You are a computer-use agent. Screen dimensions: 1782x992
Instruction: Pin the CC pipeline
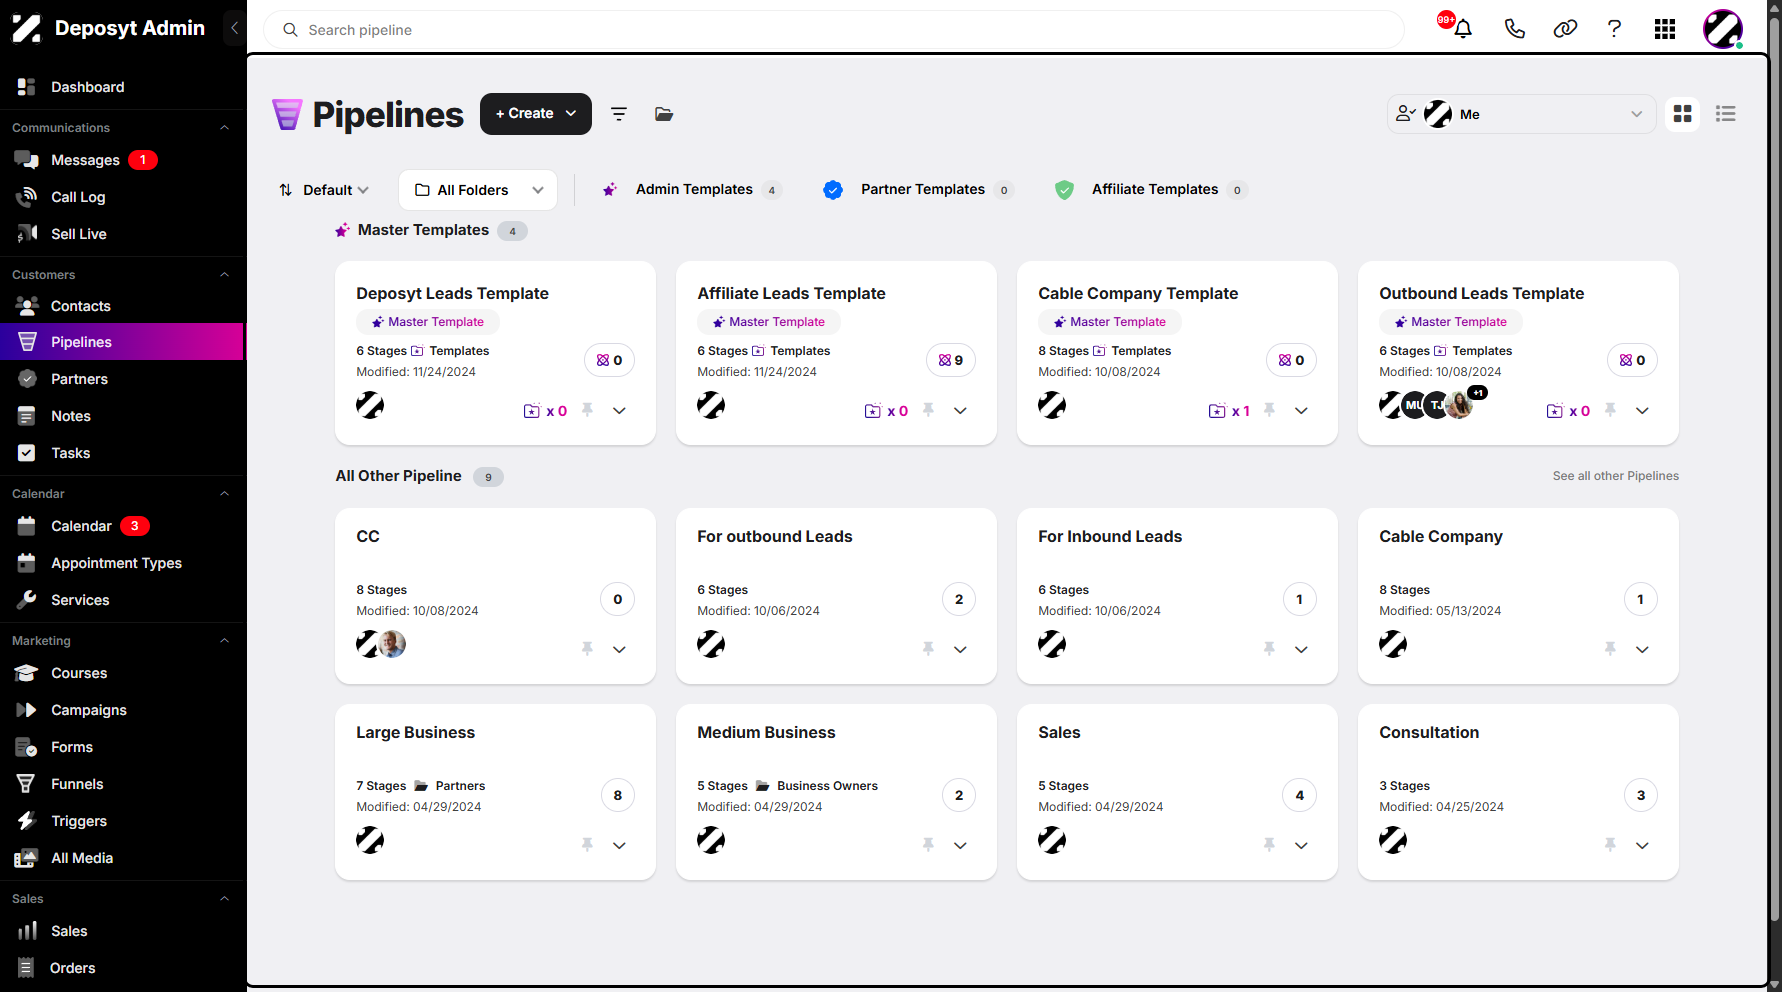[587, 649]
